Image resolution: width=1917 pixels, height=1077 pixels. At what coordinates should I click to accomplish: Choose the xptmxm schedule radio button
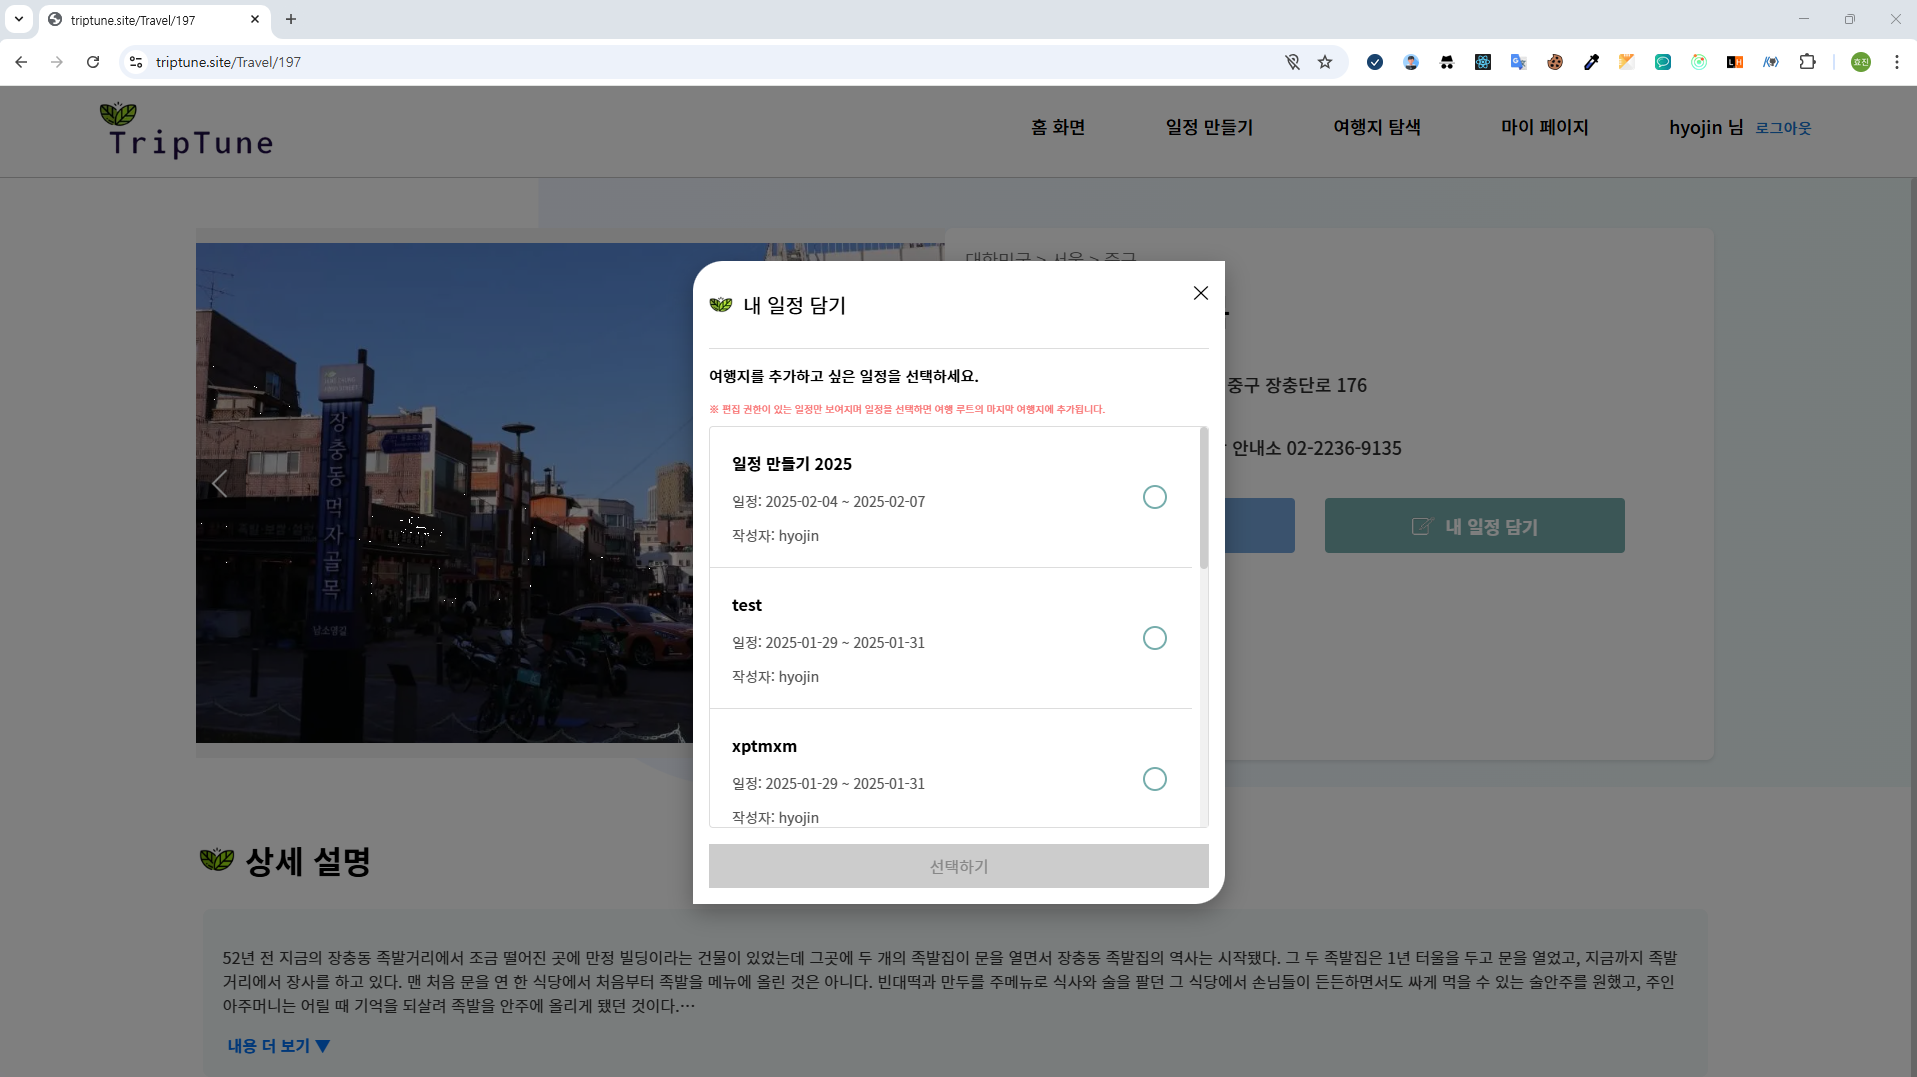1154,779
